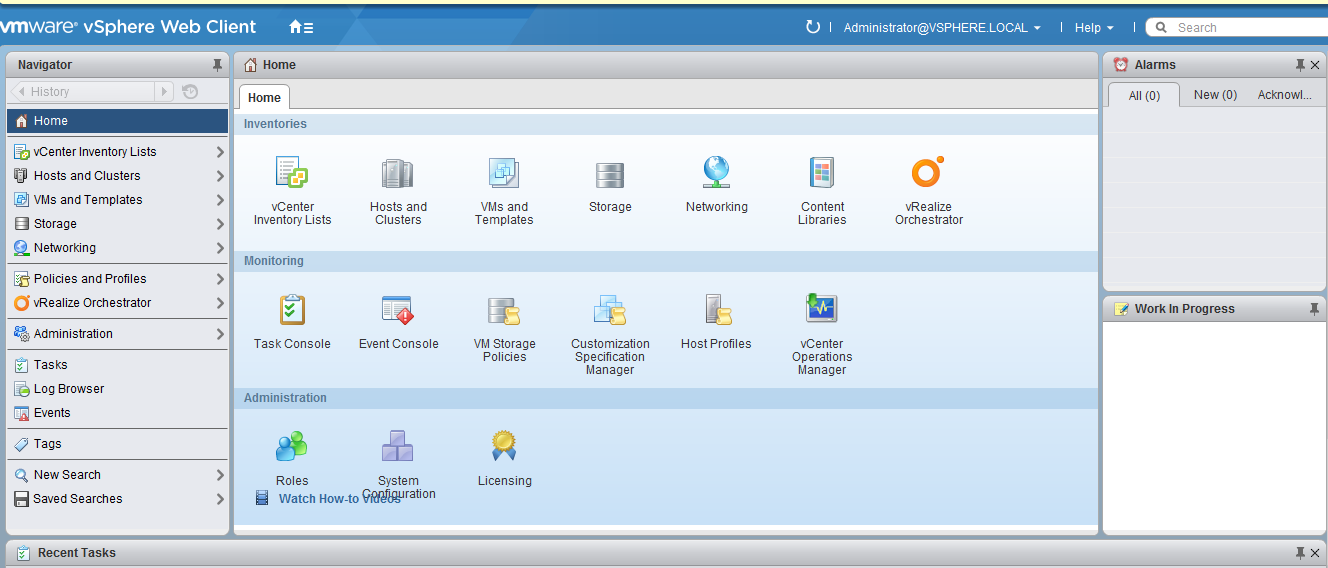This screenshot has width=1328, height=568.
Task: Open vCenter Operations Manager icon
Action: coord(822,308)
